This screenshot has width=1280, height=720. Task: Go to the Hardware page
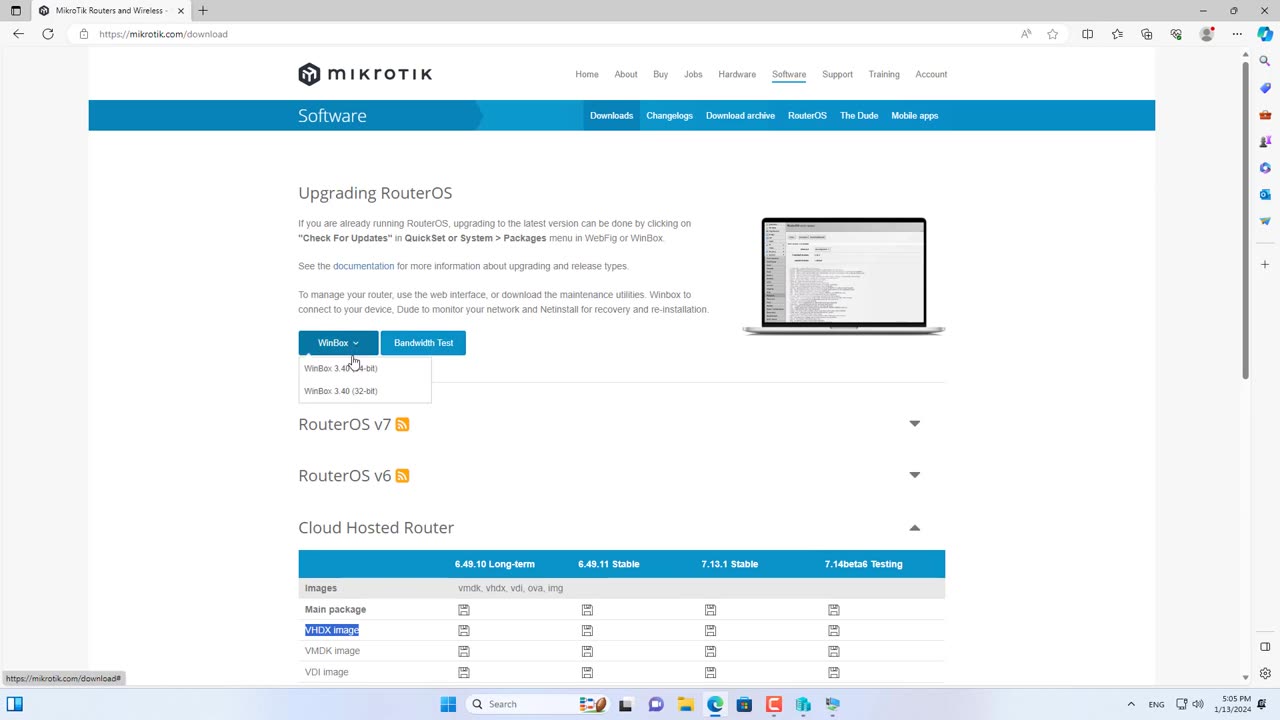click(737, 74)
